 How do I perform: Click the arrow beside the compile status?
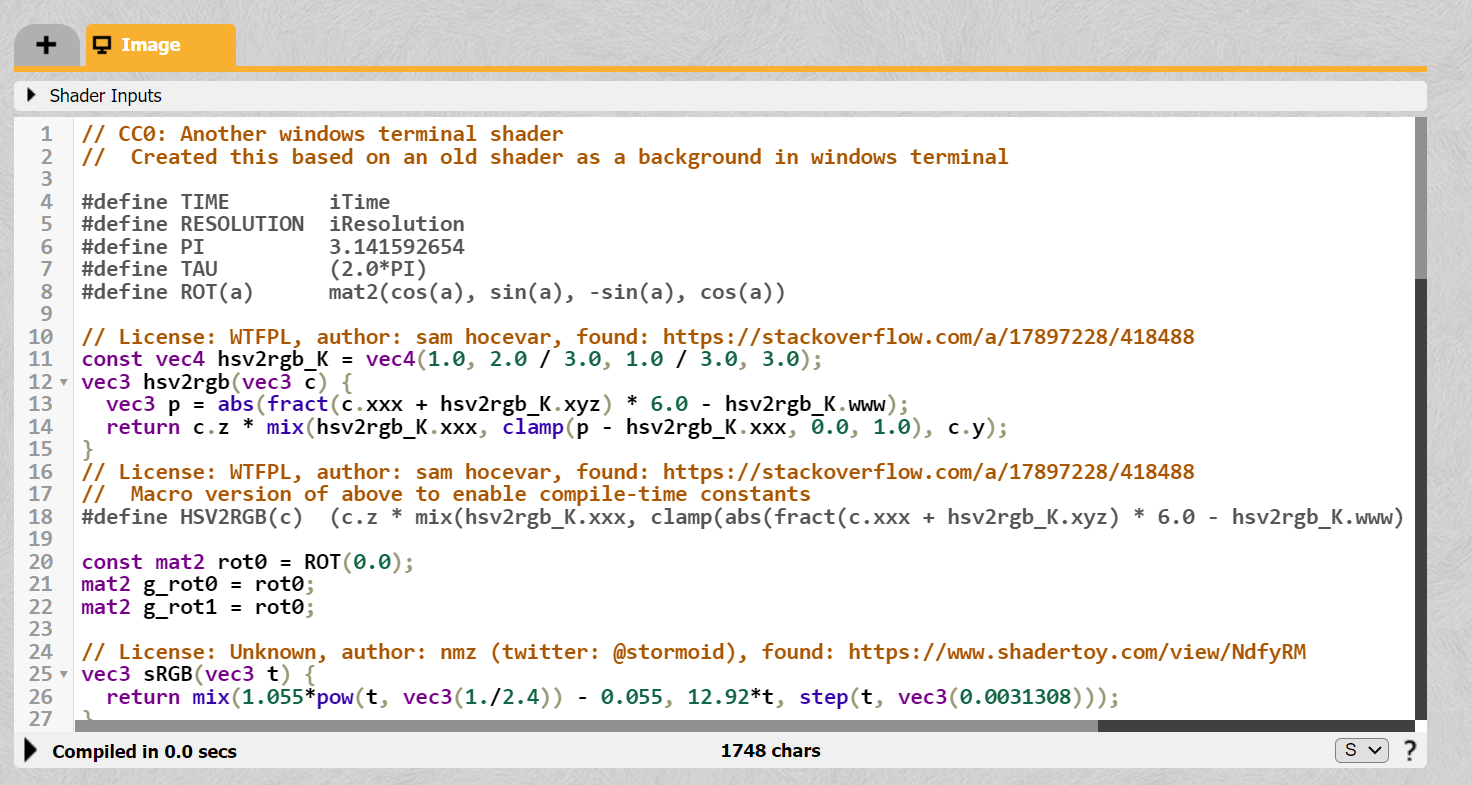click(x=31, y=750)
